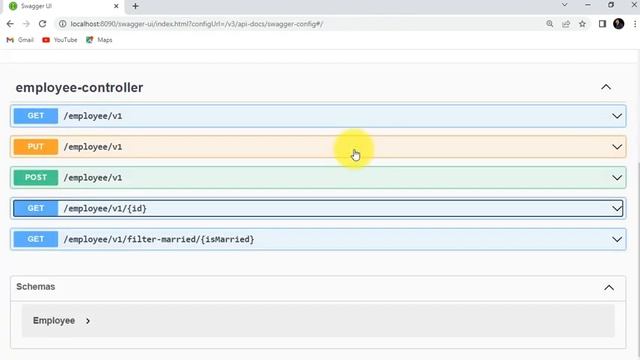Click the browser forward arrow
This screenshot has width=640, height=360.
tap(26, 24)
